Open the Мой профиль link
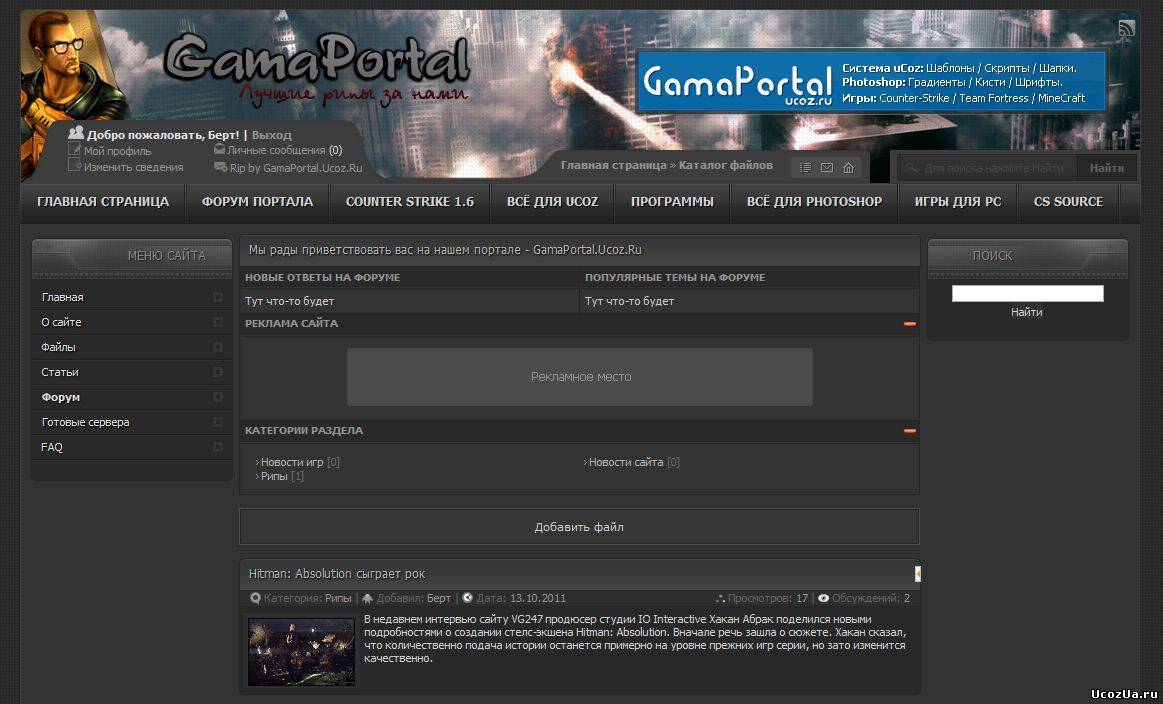Screen dimensions: 1163x704 [x=117, y=151]
